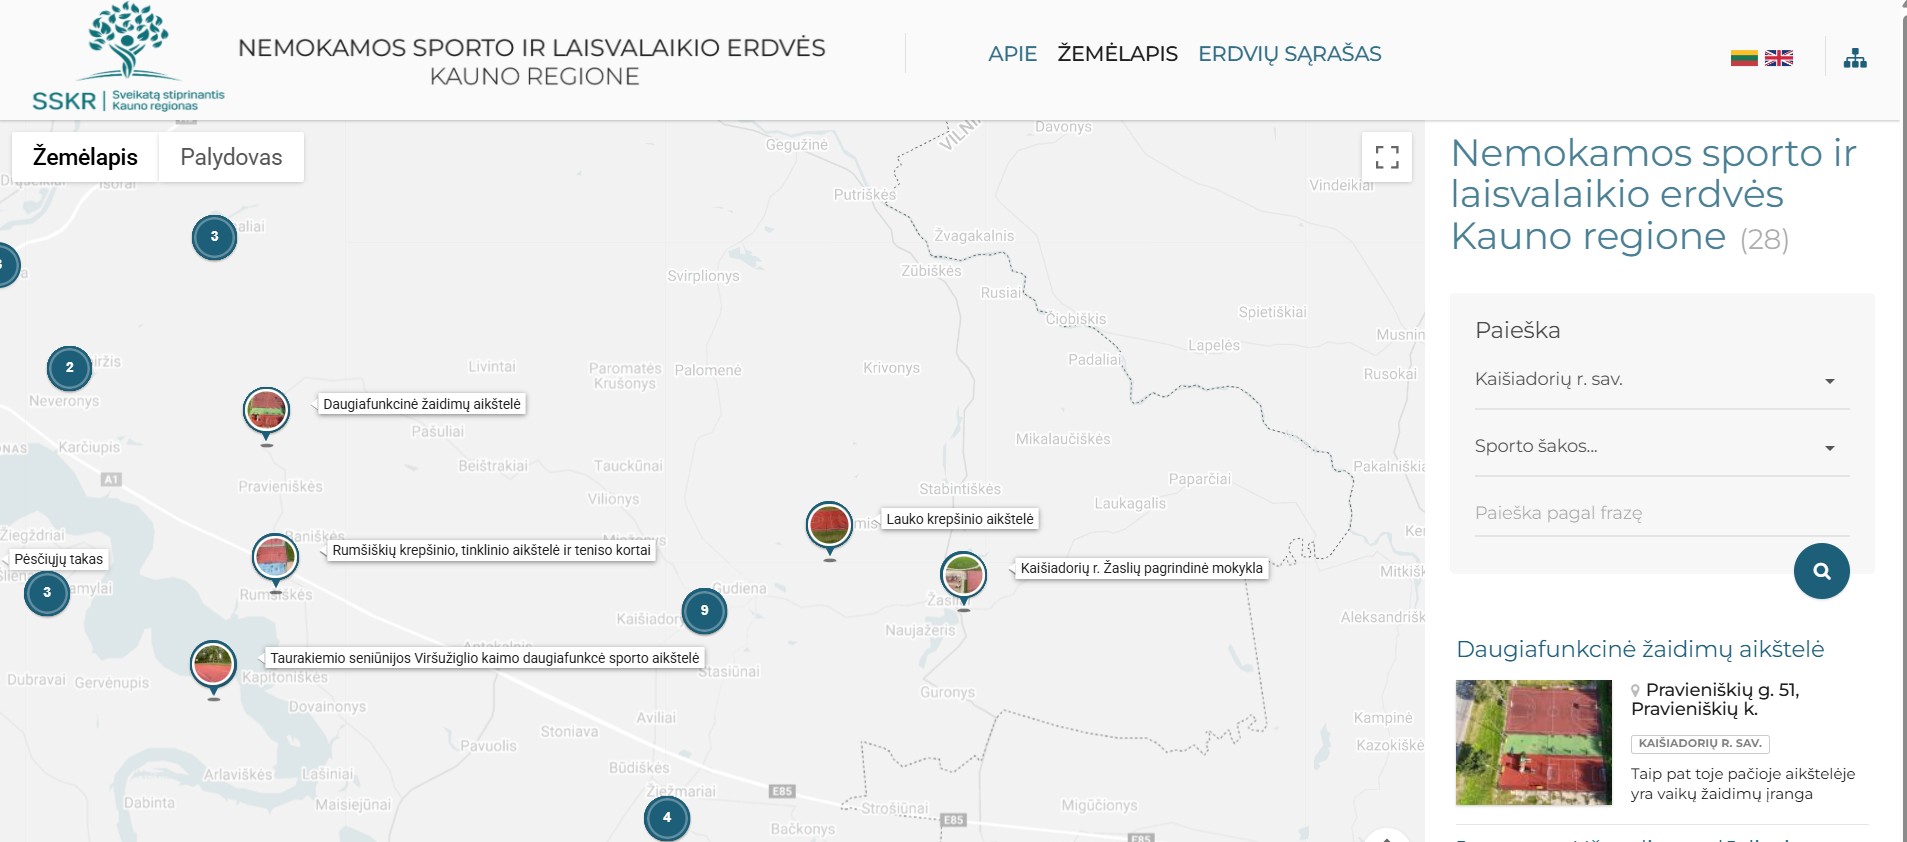The height and width of the screenshot is (842, 1907).
Task: Click the magnifier search button
Action: click(1821, 571)
